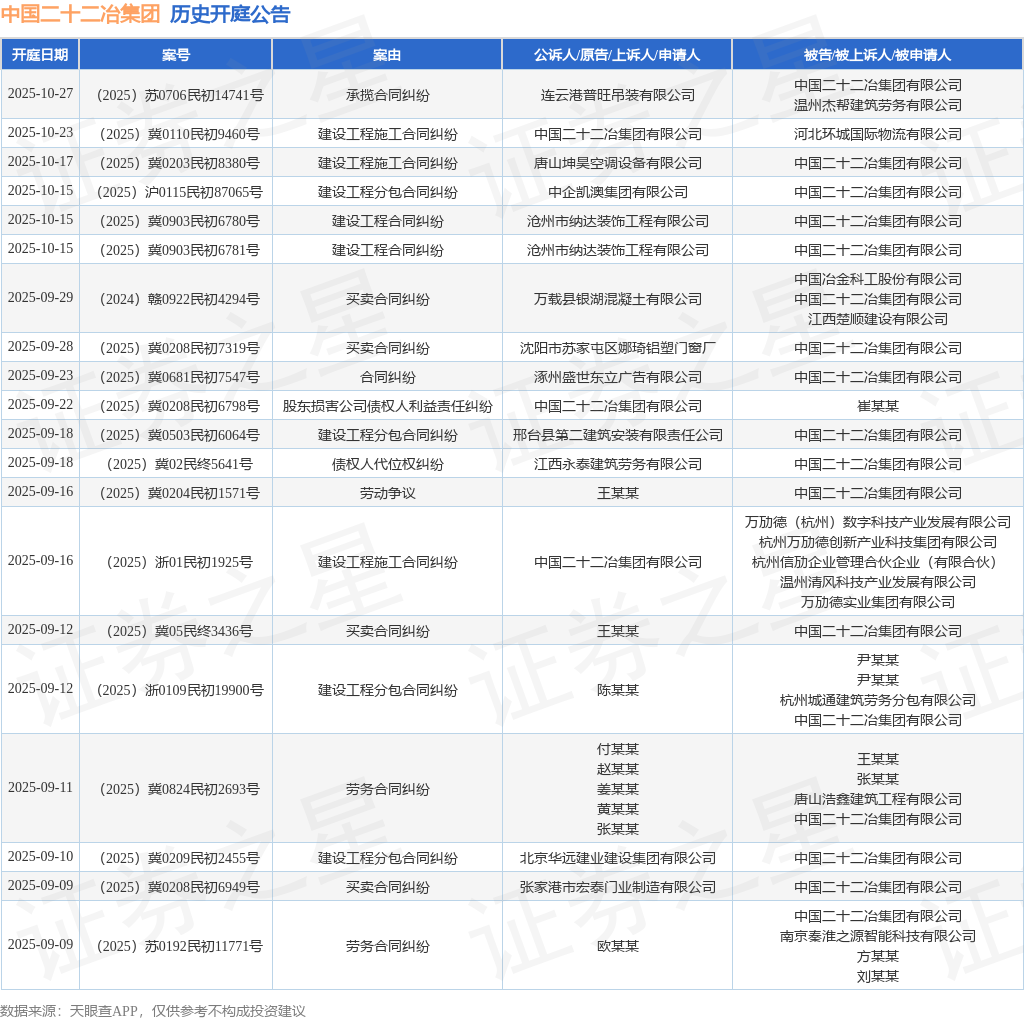Click 唐山浩鑫建筑工程有限公司

pos(878,799)
